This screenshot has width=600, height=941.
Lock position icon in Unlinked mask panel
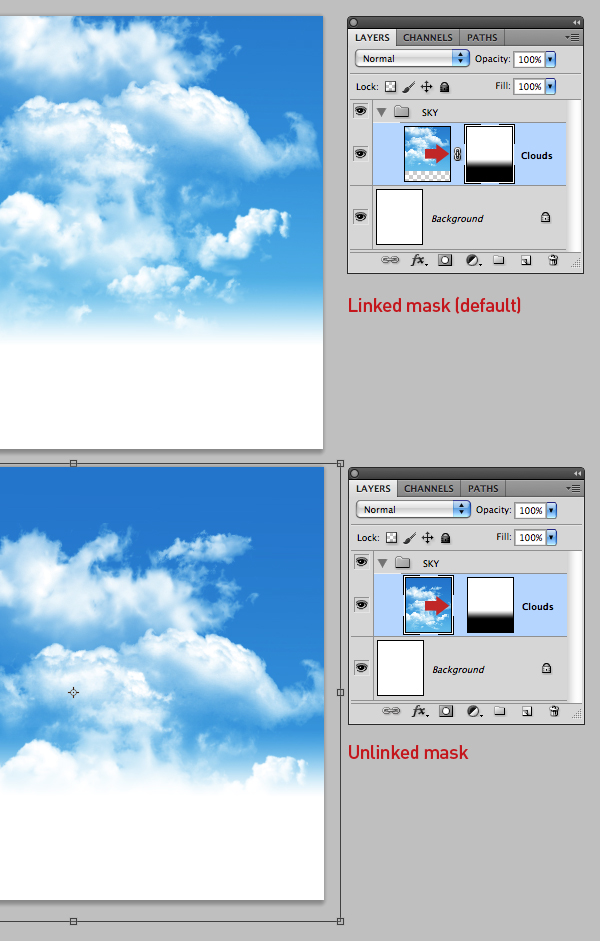point(428,538)
